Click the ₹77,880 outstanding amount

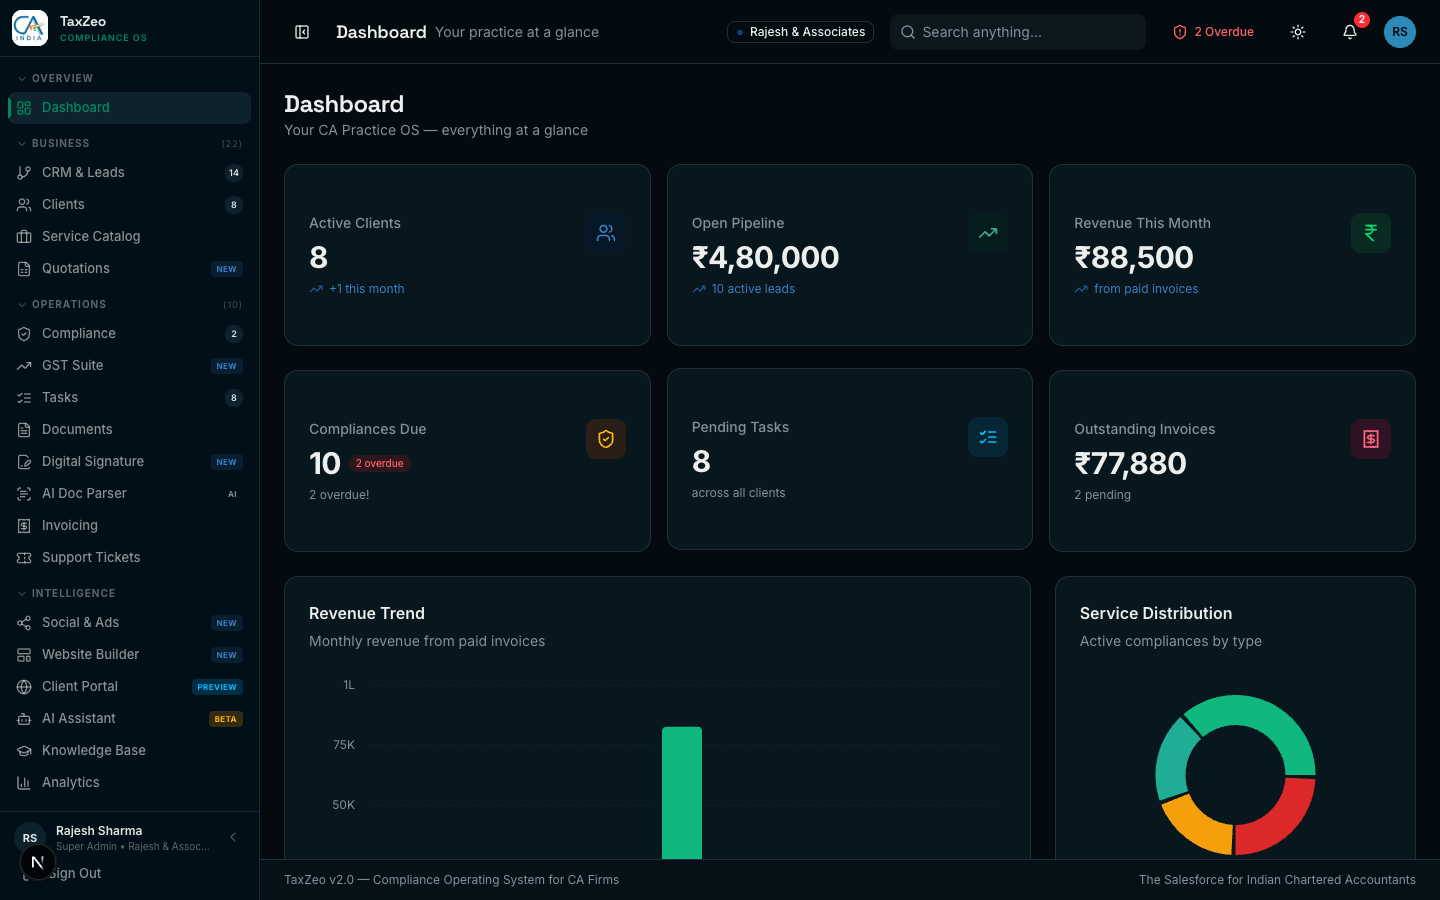click(1130, 464)
